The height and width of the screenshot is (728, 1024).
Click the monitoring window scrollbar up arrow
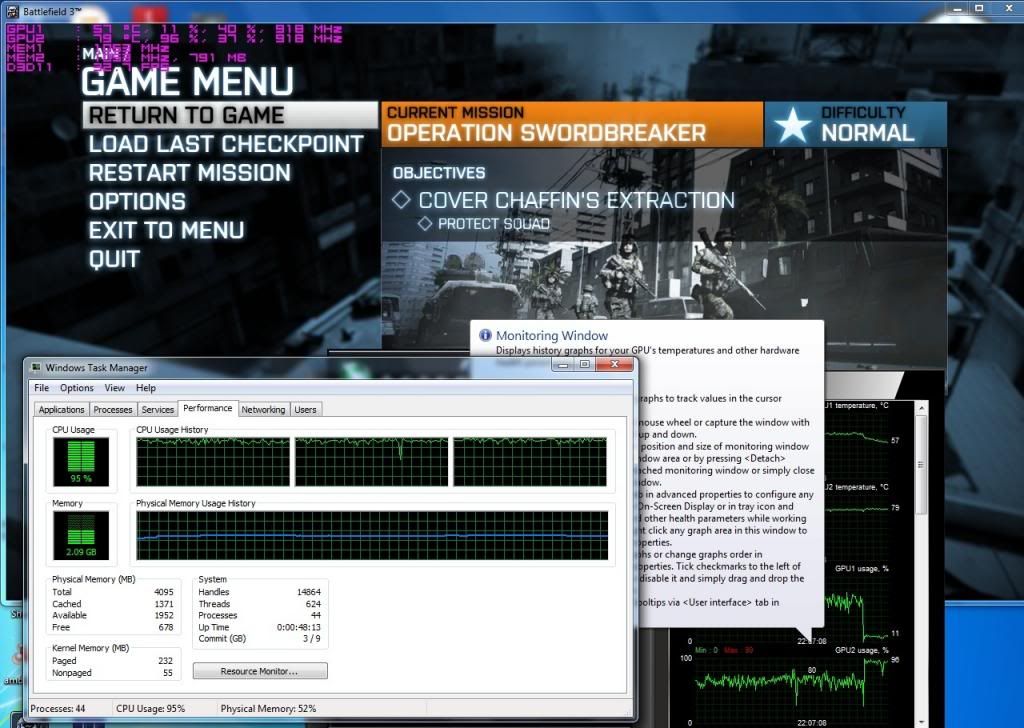coord(921,408)
